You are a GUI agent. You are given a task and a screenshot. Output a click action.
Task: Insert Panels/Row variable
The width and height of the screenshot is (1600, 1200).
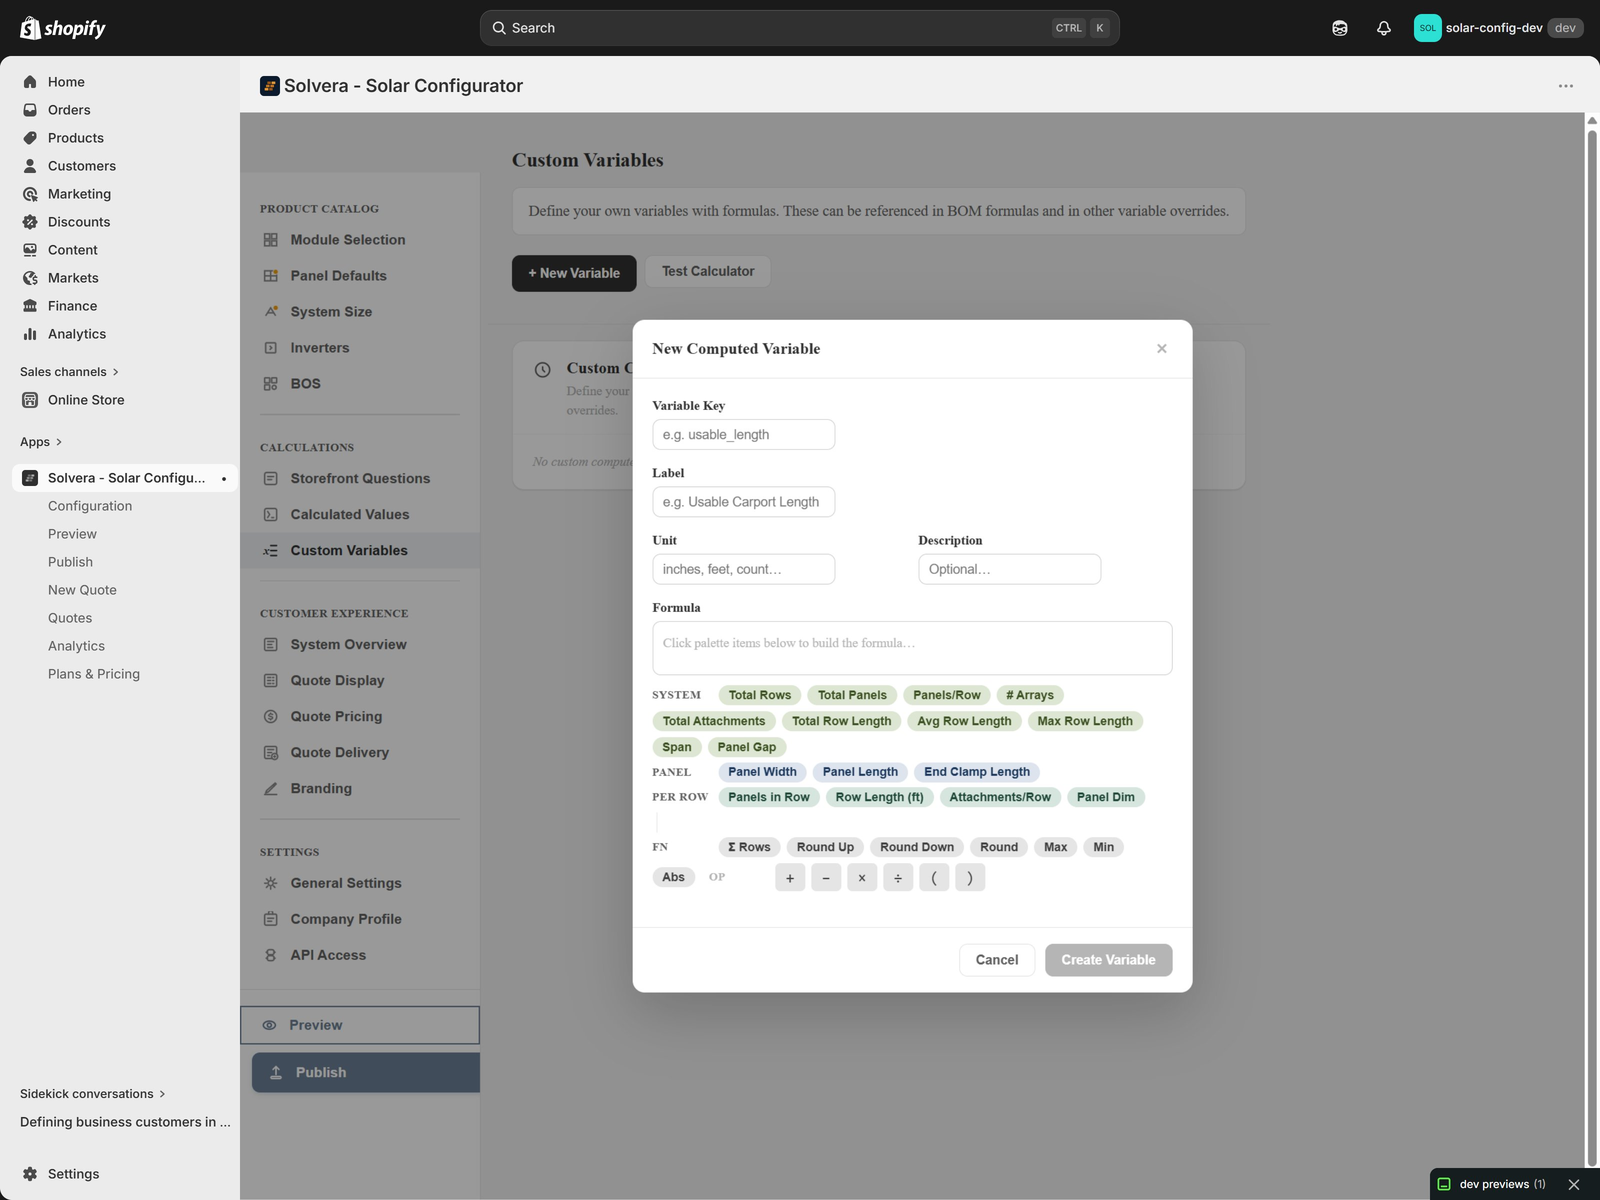(x=947, y=695)
